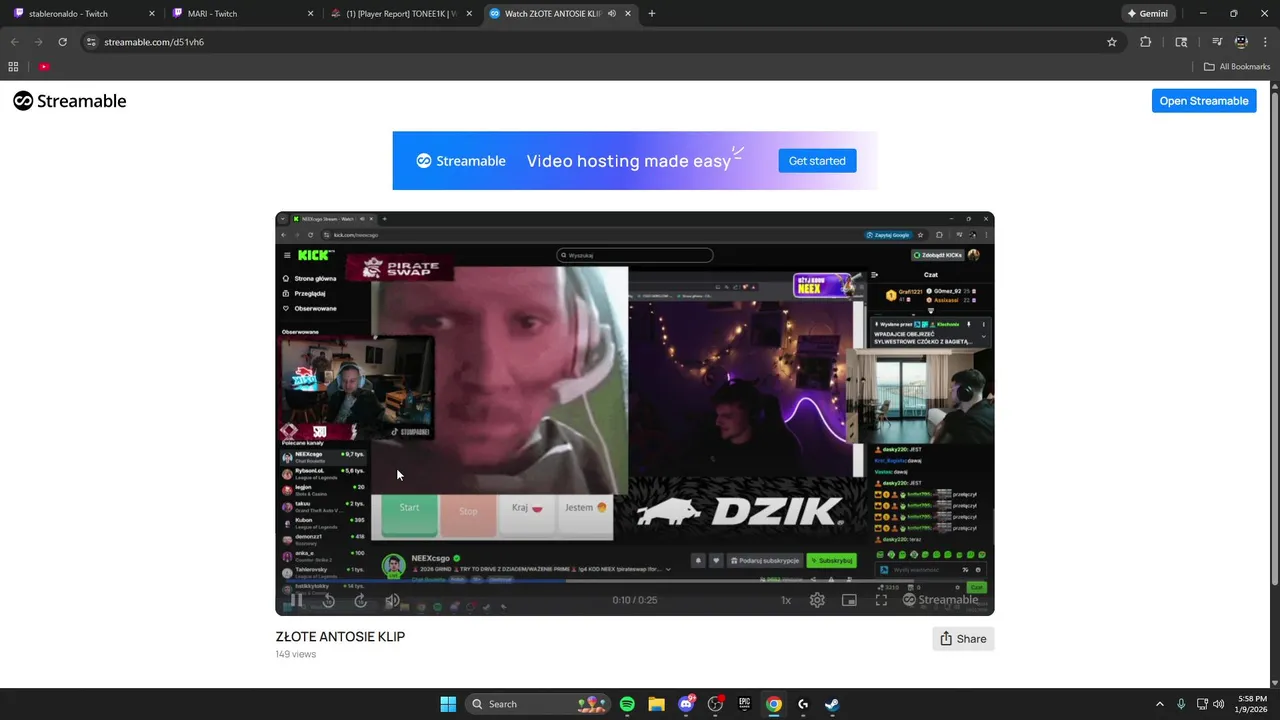
Task: Click the Streamable video hosting banner
Action: point(635,161)
